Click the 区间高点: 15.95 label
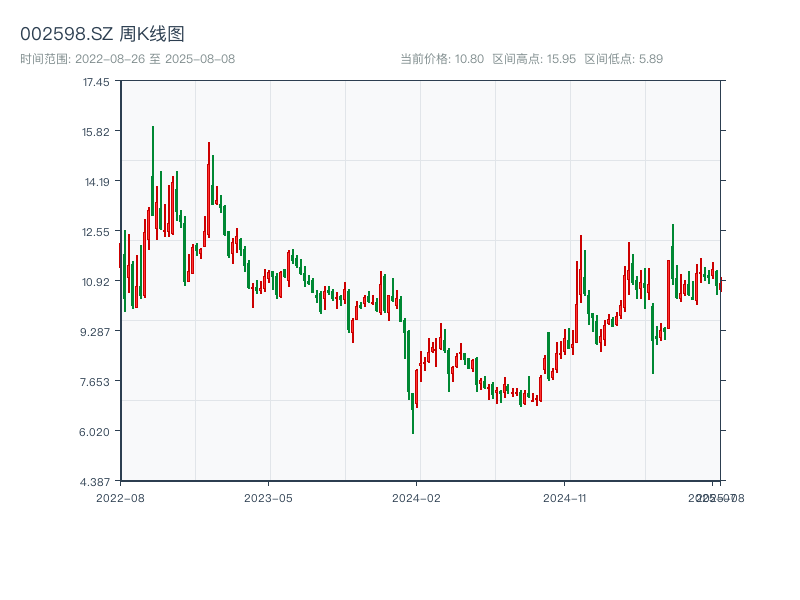Viewport: 800px width, 600px height. click(534, 59)
